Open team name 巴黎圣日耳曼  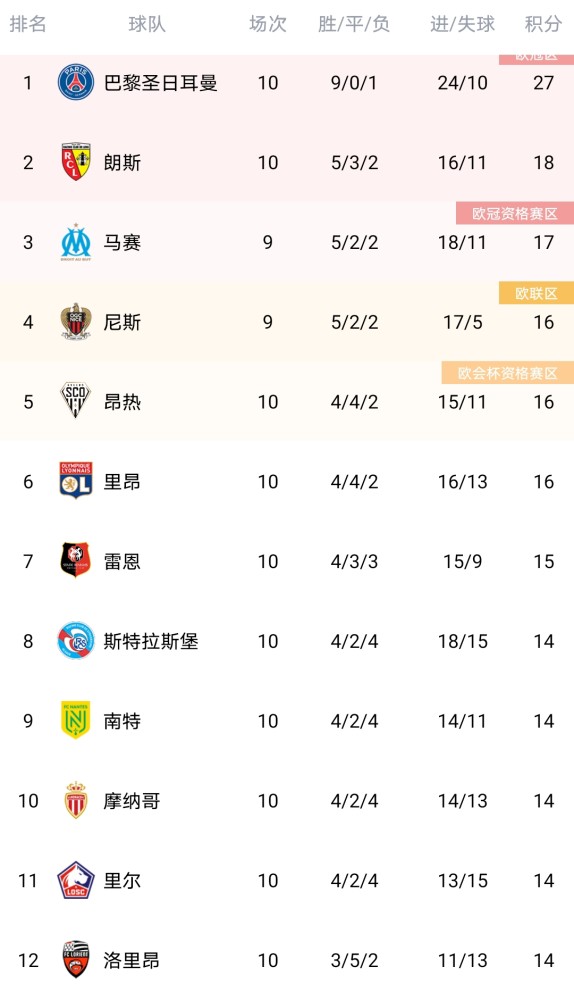[x=161, y=83]
